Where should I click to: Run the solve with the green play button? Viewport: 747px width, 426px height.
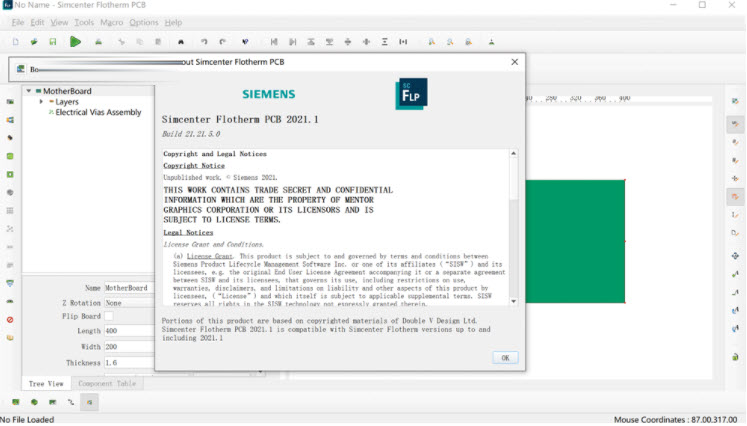(75, 42)
